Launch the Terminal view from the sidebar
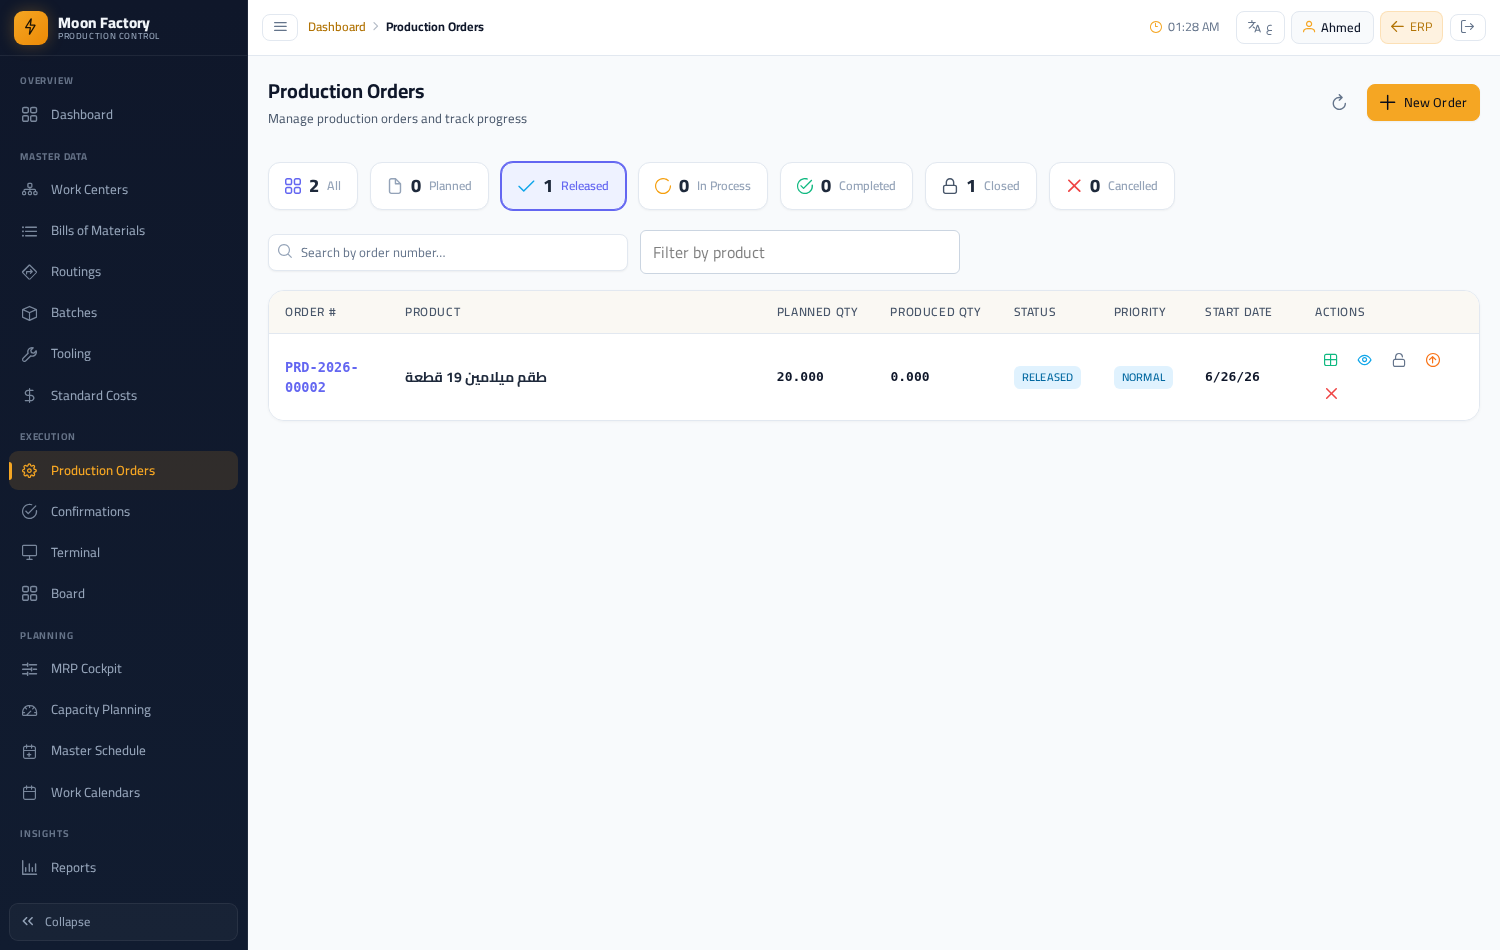1500x950 pixels. (124, 553)
